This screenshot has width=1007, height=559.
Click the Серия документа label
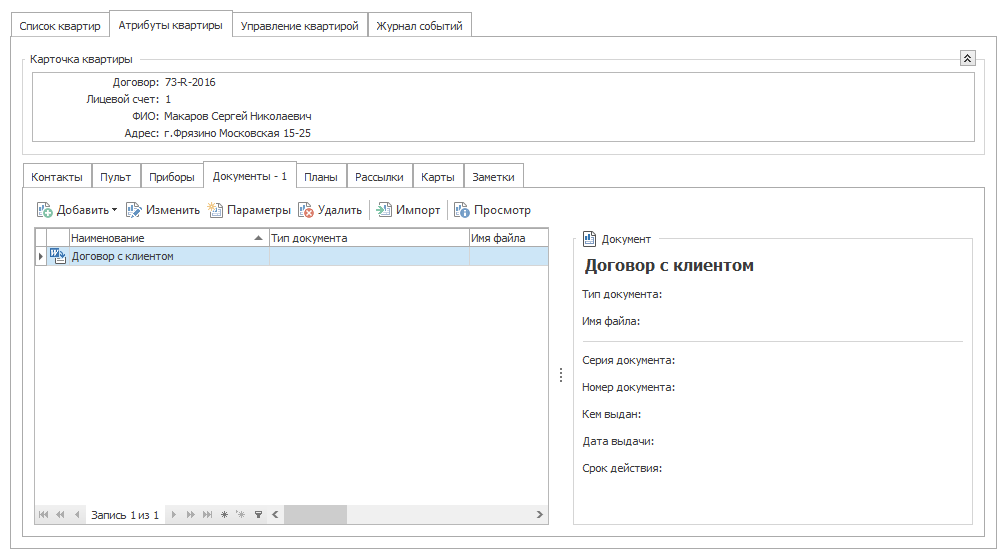(x=628, y=360)
